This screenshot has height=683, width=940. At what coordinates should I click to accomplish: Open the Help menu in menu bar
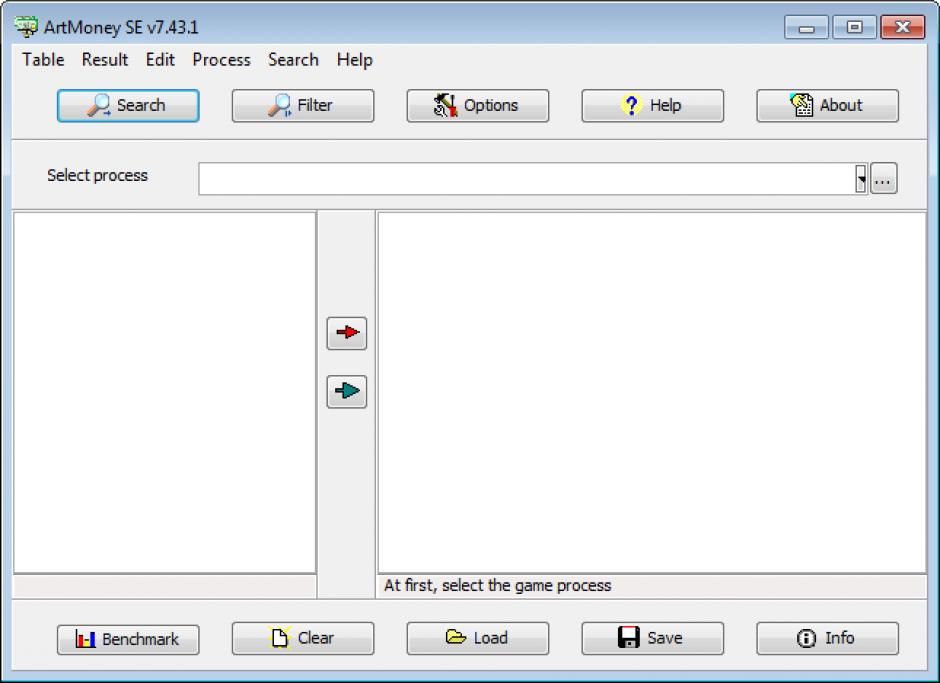354,60
